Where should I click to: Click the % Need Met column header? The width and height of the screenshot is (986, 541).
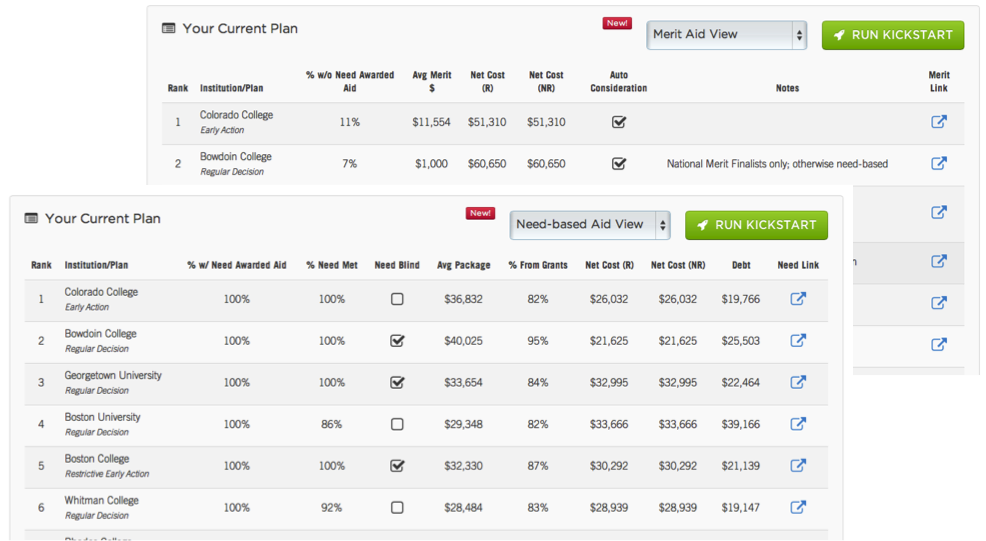[332, 265]
